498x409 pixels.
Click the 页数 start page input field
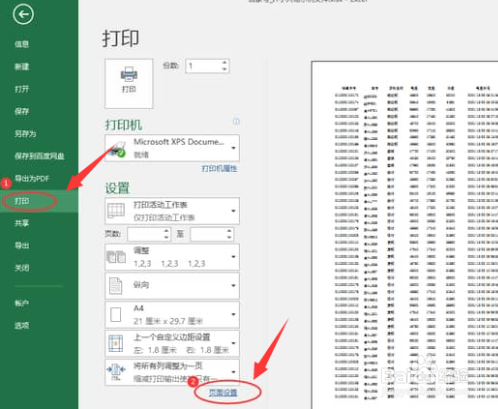pos(146,234)
